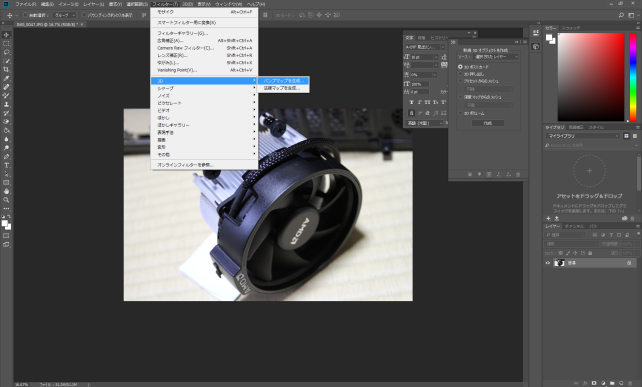Select プリセットからのメッシュ radio button

(x=460, y=81)
